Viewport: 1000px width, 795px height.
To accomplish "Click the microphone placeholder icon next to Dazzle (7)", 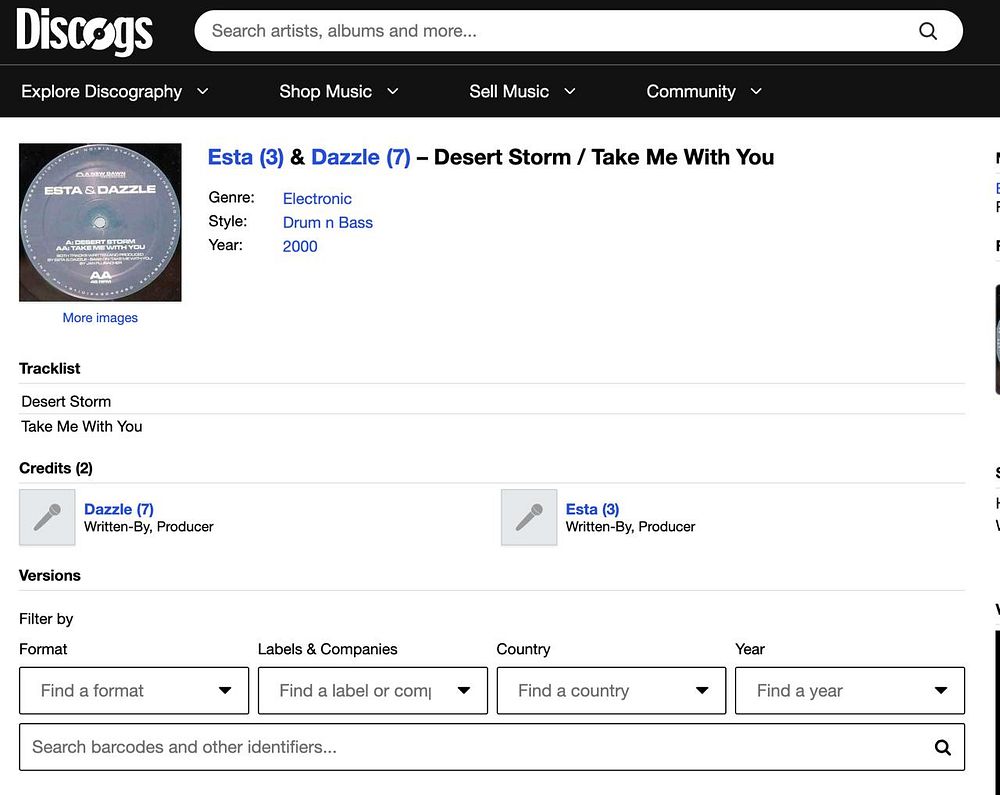I will click(47, 518).
